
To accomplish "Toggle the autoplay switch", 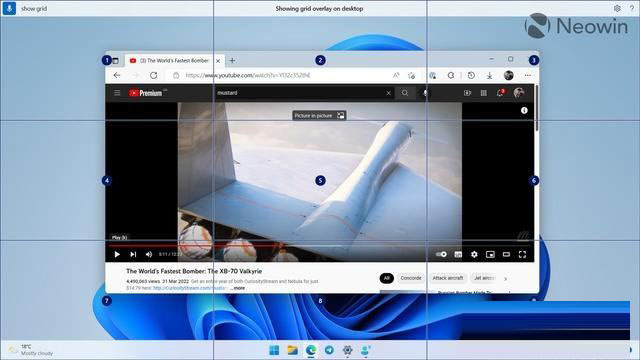I will pos(441,254).
